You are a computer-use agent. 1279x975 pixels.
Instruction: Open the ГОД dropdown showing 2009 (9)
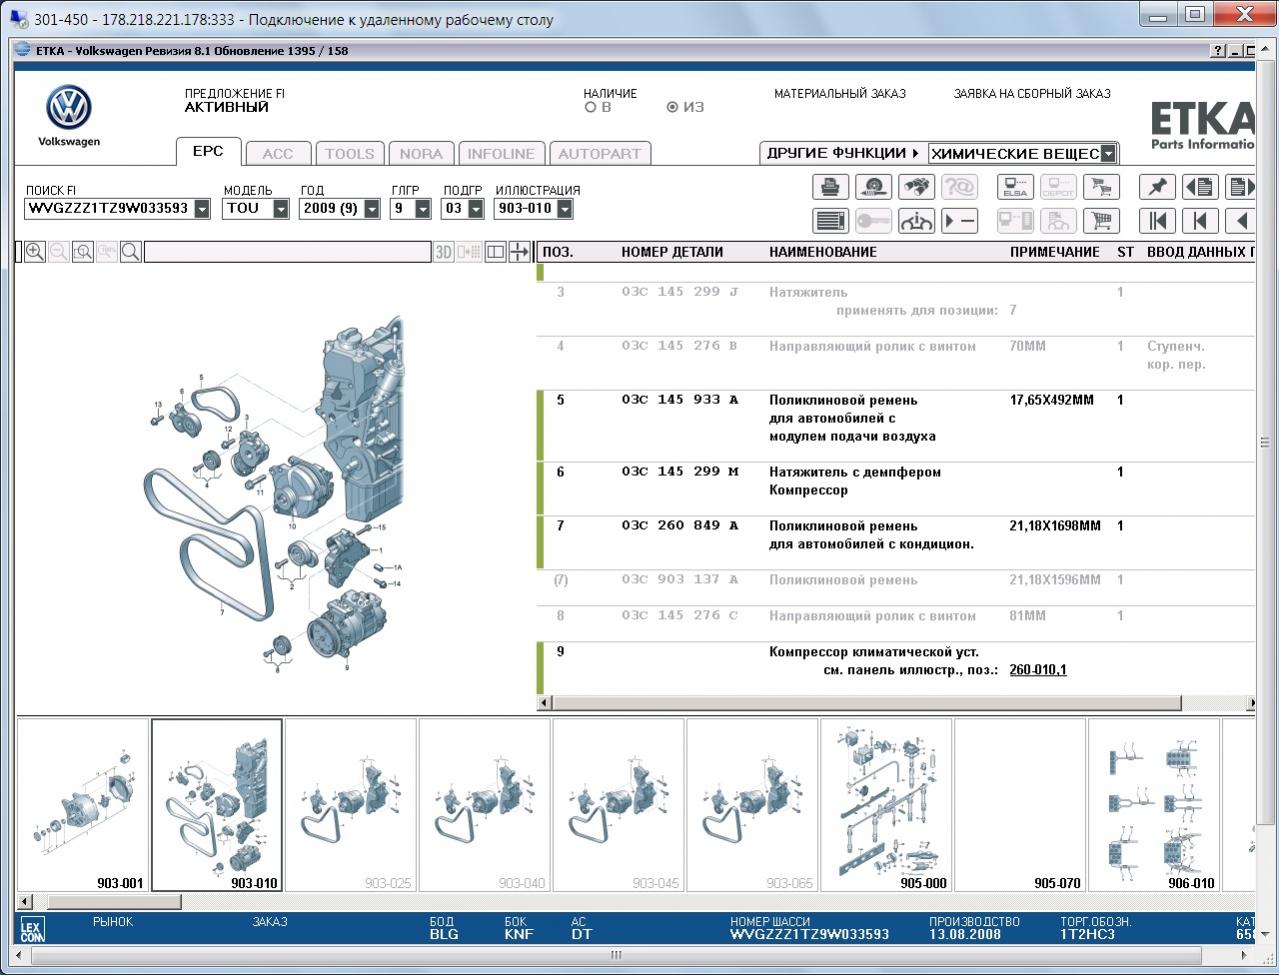(372, 209)
